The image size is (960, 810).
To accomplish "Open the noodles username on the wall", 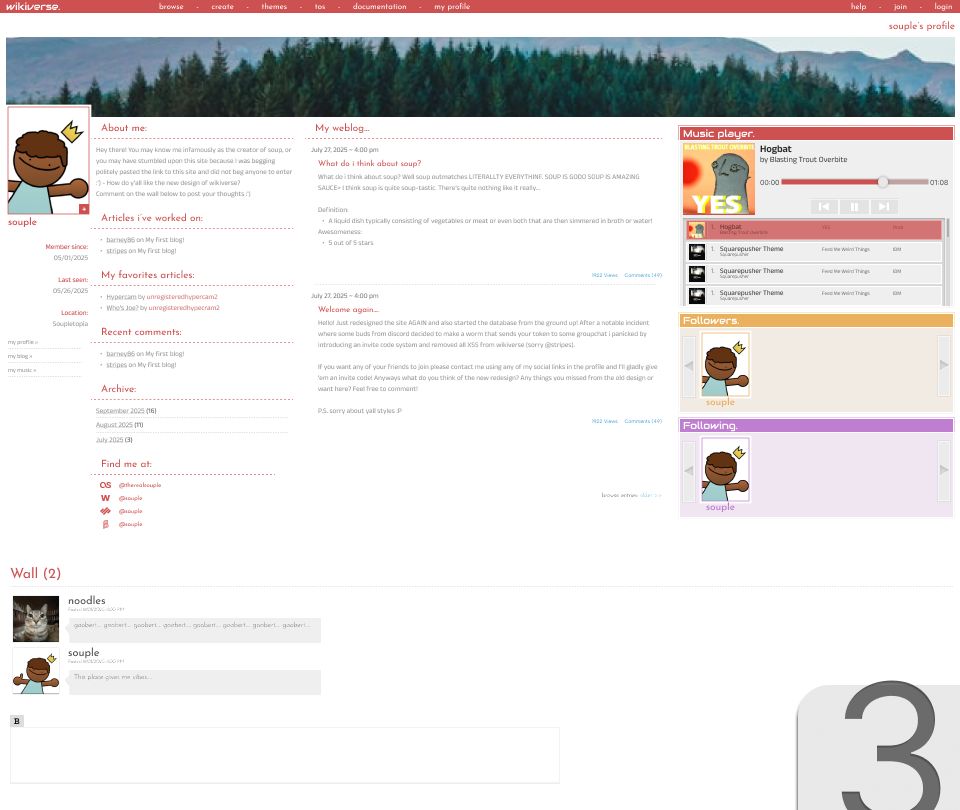I will click(86, 601).
